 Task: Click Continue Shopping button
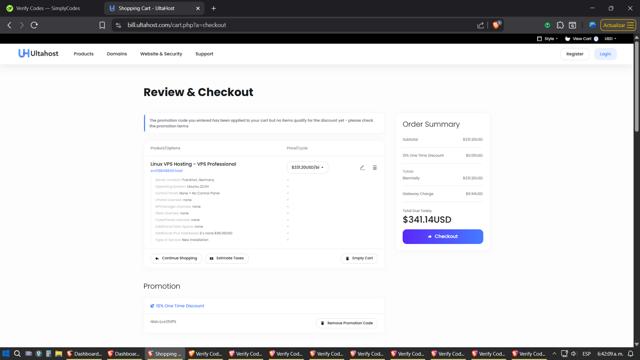coord(176,258)
